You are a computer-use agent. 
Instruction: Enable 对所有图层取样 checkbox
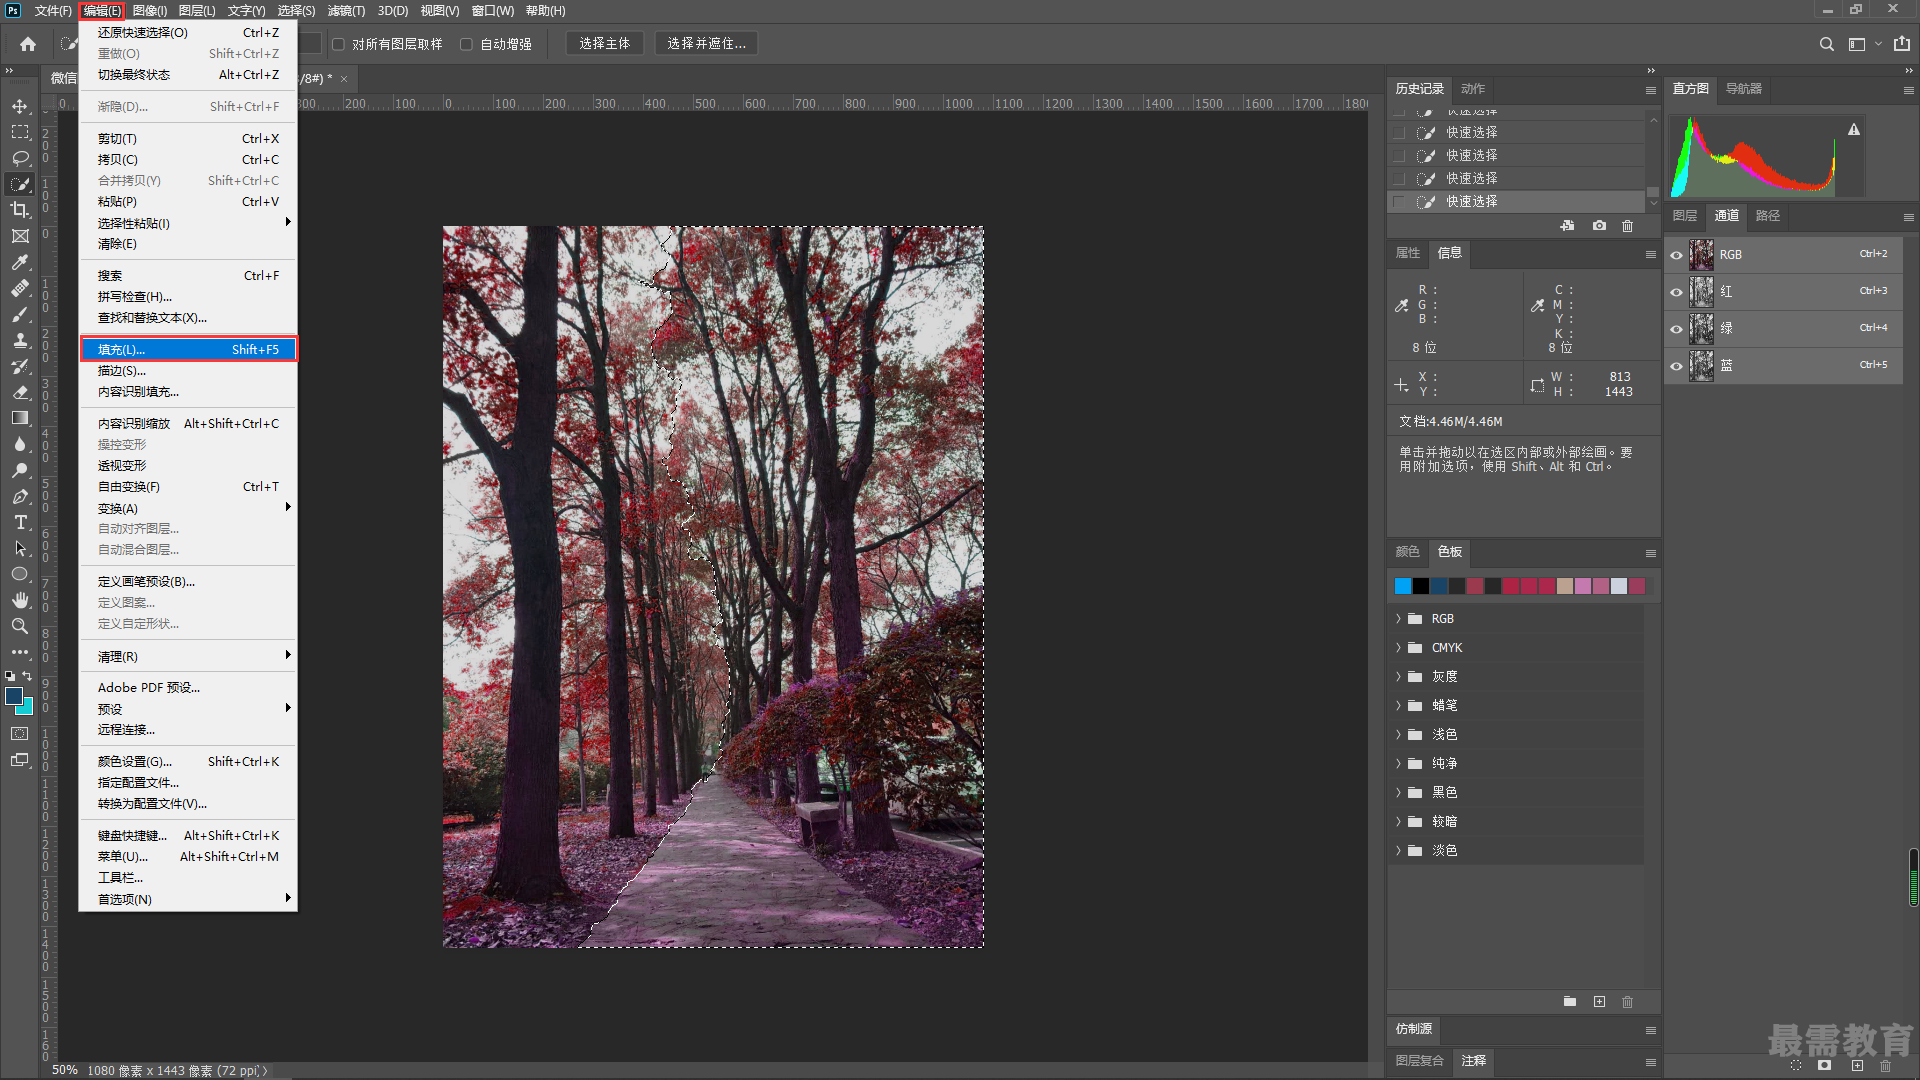(x=338, y=44)
